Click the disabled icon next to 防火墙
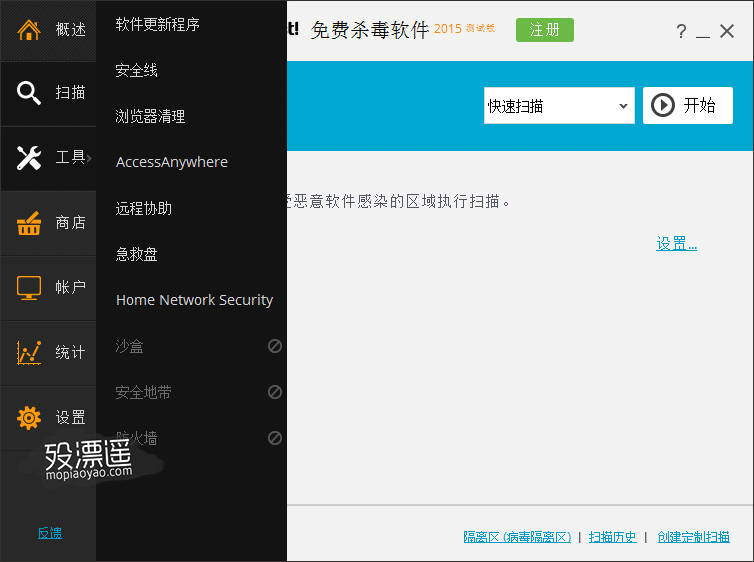Image resolution: width=754 pixels, height=562 pixels. pyautogui.click(x=275, y=438)
